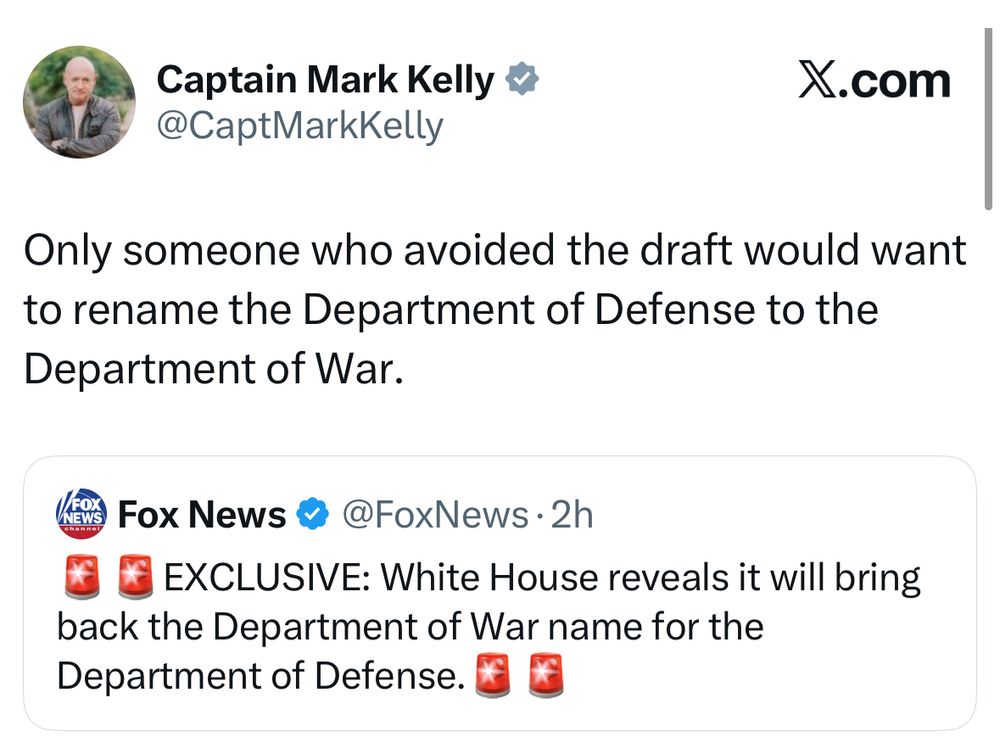Open the @FoxNews handle in the quoted tweet
1000x748 pixels.
(x=435, y=515)
